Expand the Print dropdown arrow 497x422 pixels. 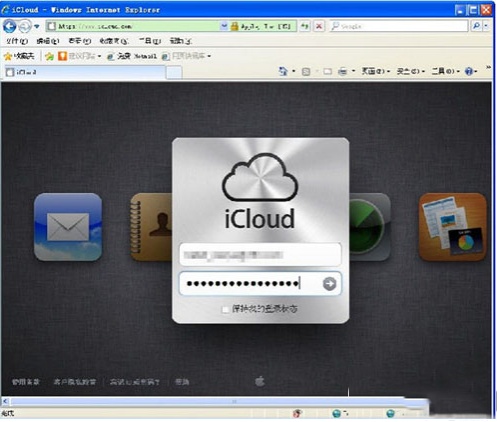pyautogui.click(x=353, y=71)
